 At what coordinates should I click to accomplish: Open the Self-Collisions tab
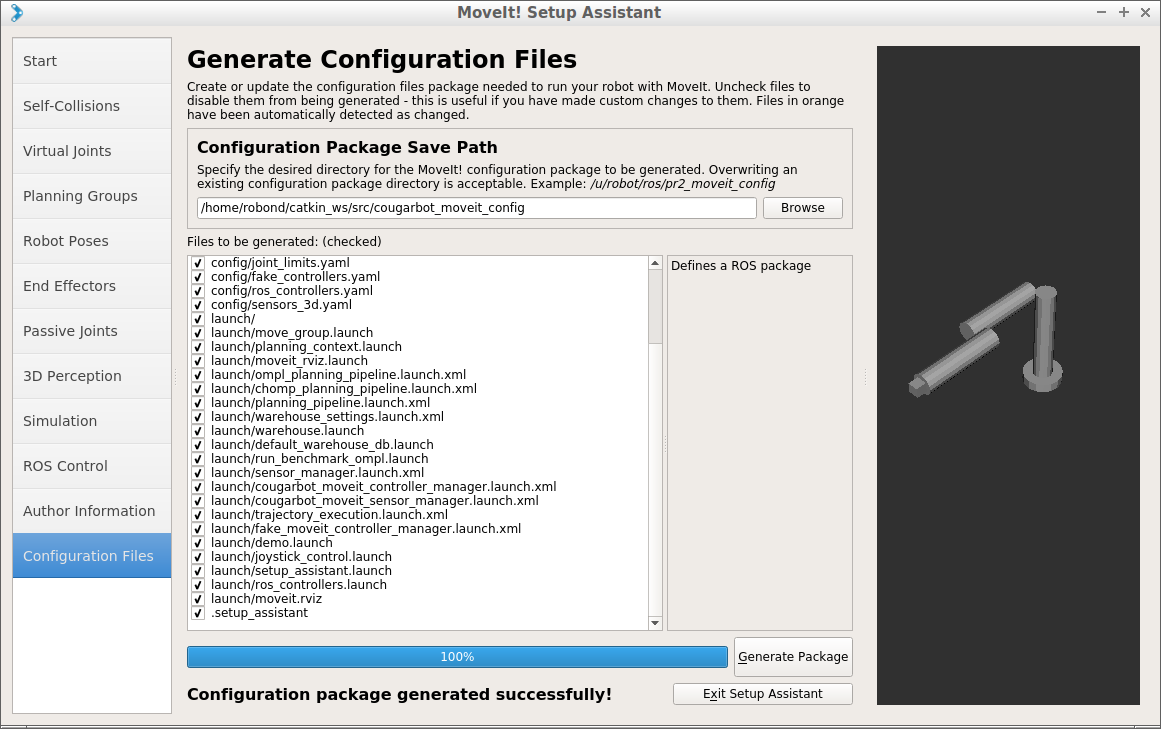click(92, 106)
